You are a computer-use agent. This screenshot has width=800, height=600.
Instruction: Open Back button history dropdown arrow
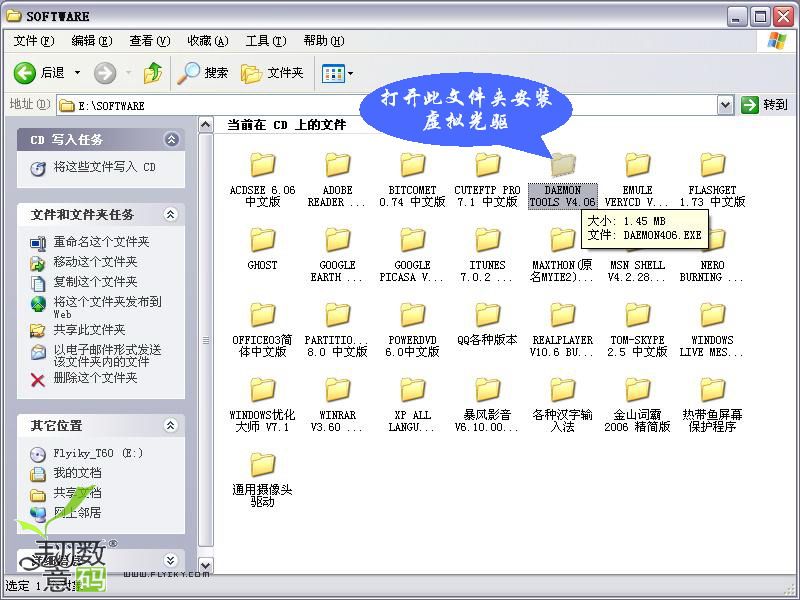point(78,73)
